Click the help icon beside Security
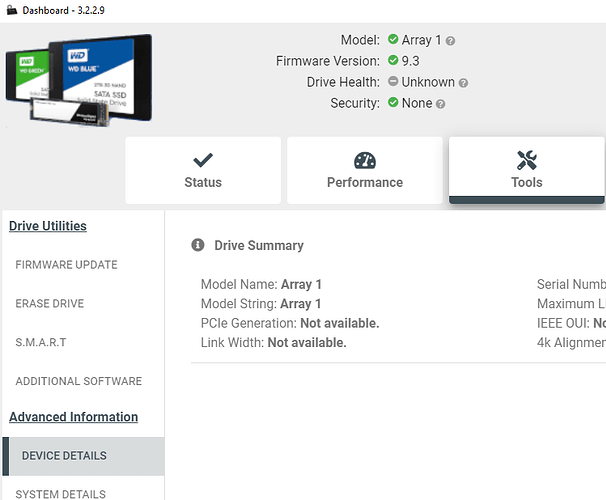 [x=441, y=104]
